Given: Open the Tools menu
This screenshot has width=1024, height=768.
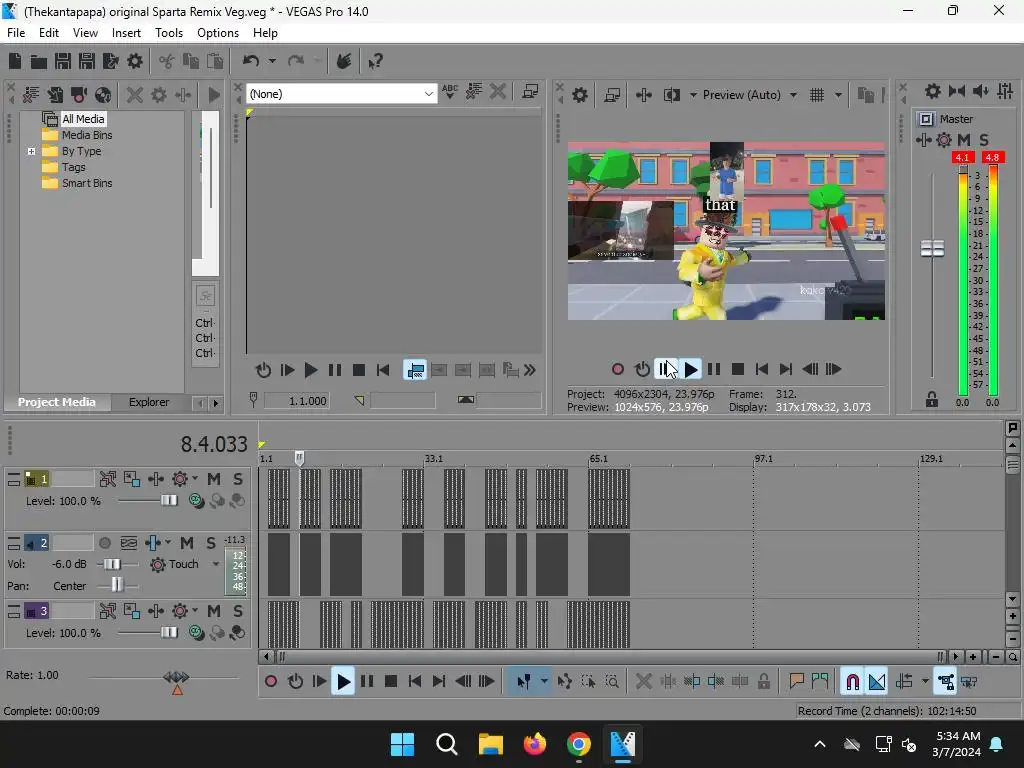Looking at the screenshot, I should (168, 33).
